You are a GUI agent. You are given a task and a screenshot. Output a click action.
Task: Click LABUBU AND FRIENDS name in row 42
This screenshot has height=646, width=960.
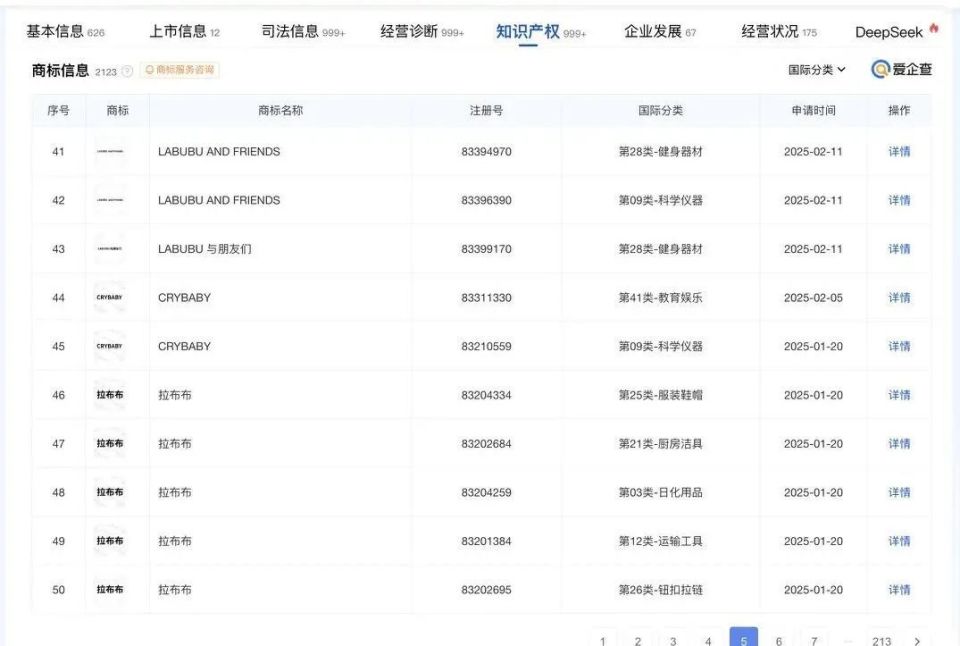click(219, 200)
